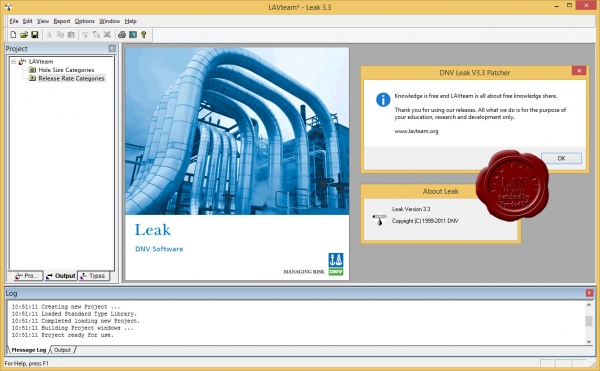Save the project with the floppy disk icon
Screen dimensions: 600x371
[x=34, y=35]
